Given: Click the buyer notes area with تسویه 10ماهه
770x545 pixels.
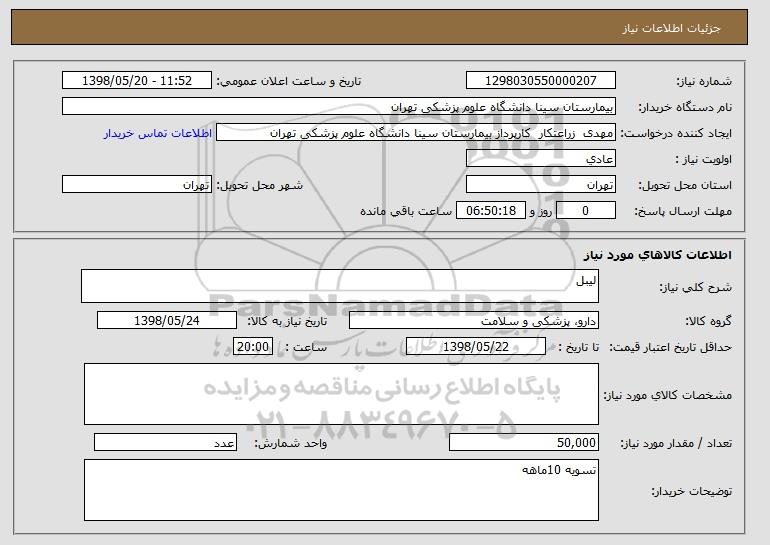Looking at the screenshot, I should point(341,490).
